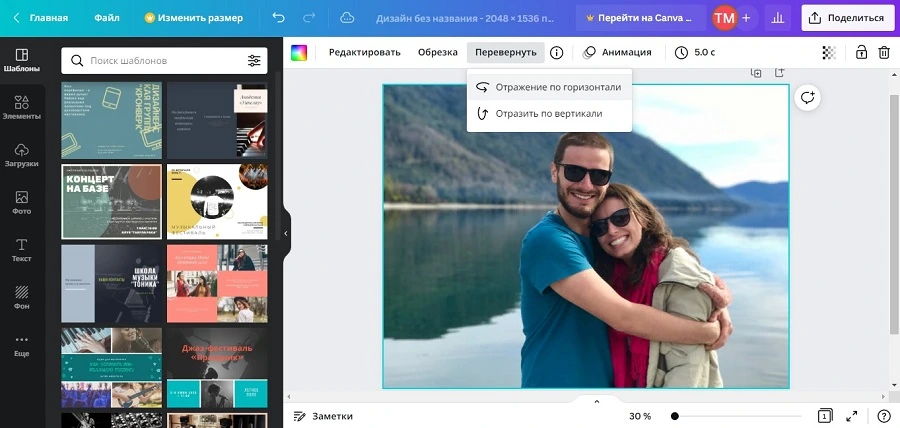This screenshot has height=428, width=900.
Task: Open the Файл menu
Action: click(107, 18)
